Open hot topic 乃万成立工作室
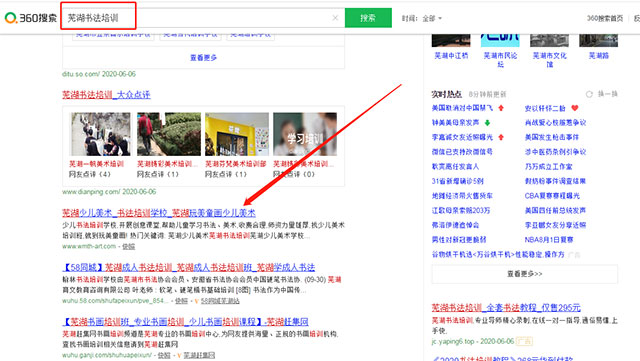640x361 pixels. (549, 167)
